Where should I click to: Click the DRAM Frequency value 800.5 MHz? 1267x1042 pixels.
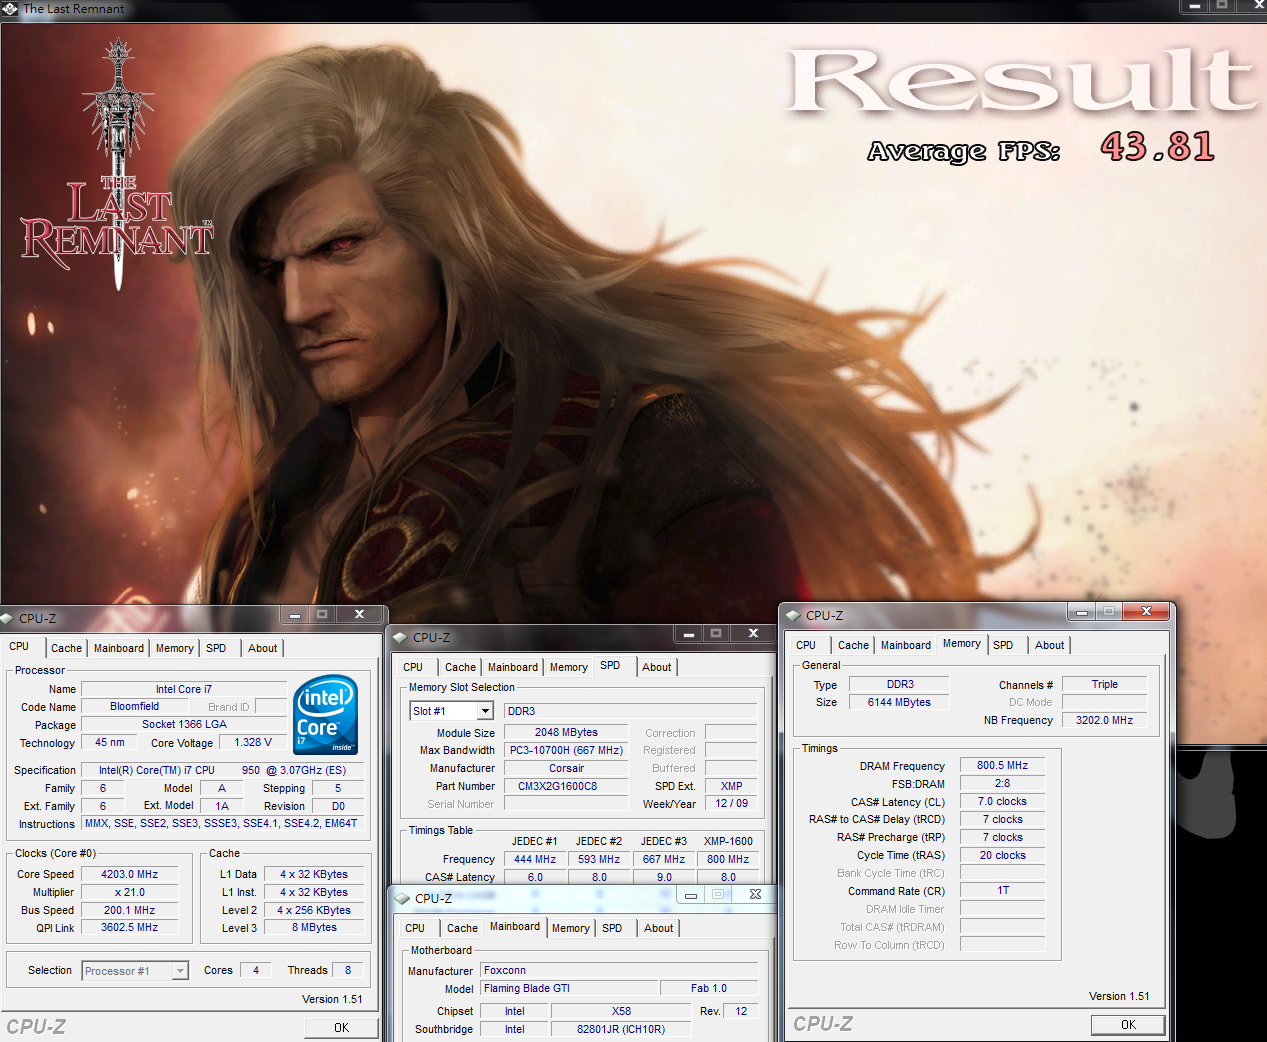[1002, 765]
